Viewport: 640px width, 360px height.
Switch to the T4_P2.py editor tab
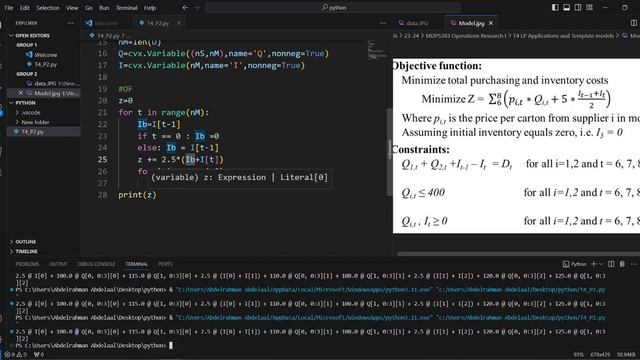tap(158, 23)
